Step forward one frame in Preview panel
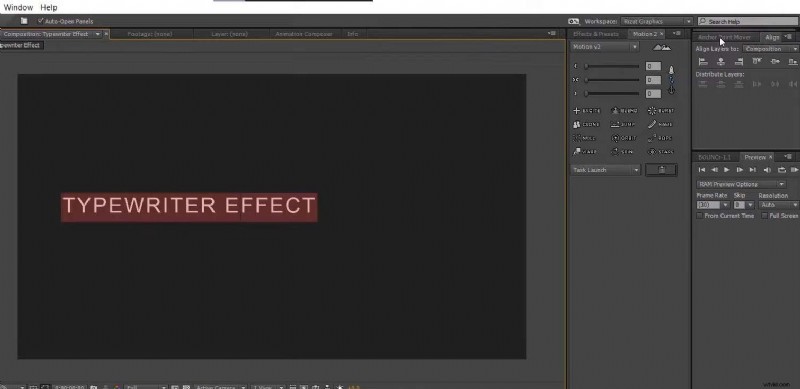 [x=740, y=170]
